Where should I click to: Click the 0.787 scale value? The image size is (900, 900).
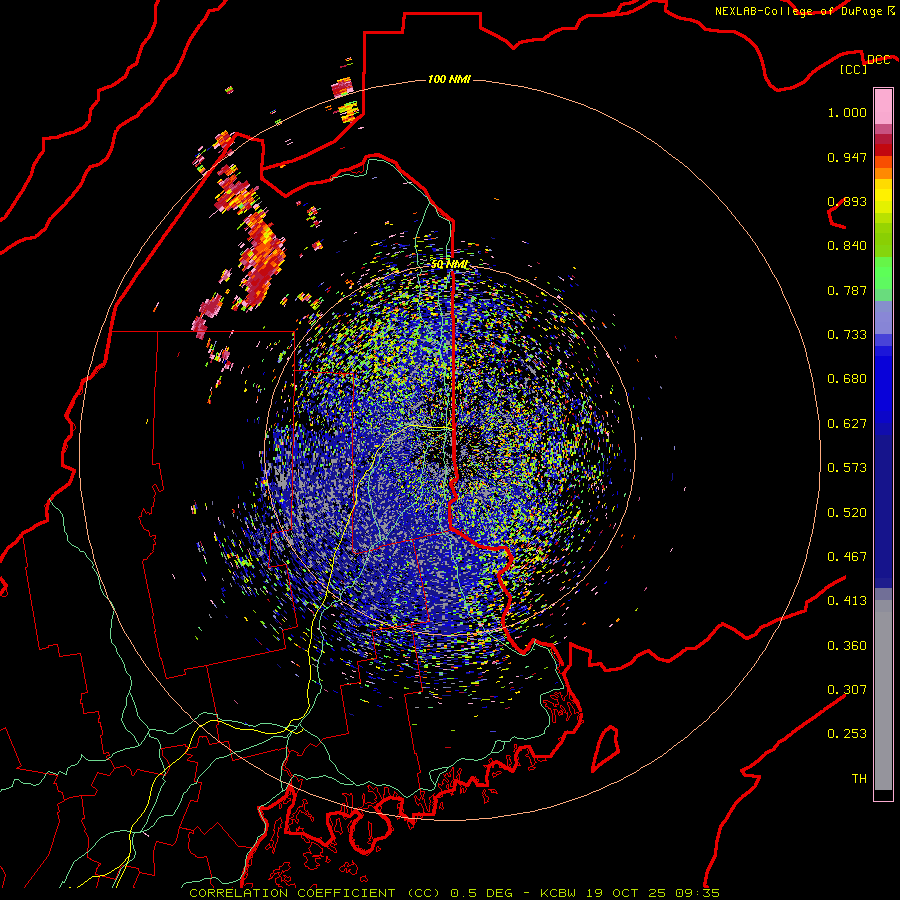tap(847, 290)
